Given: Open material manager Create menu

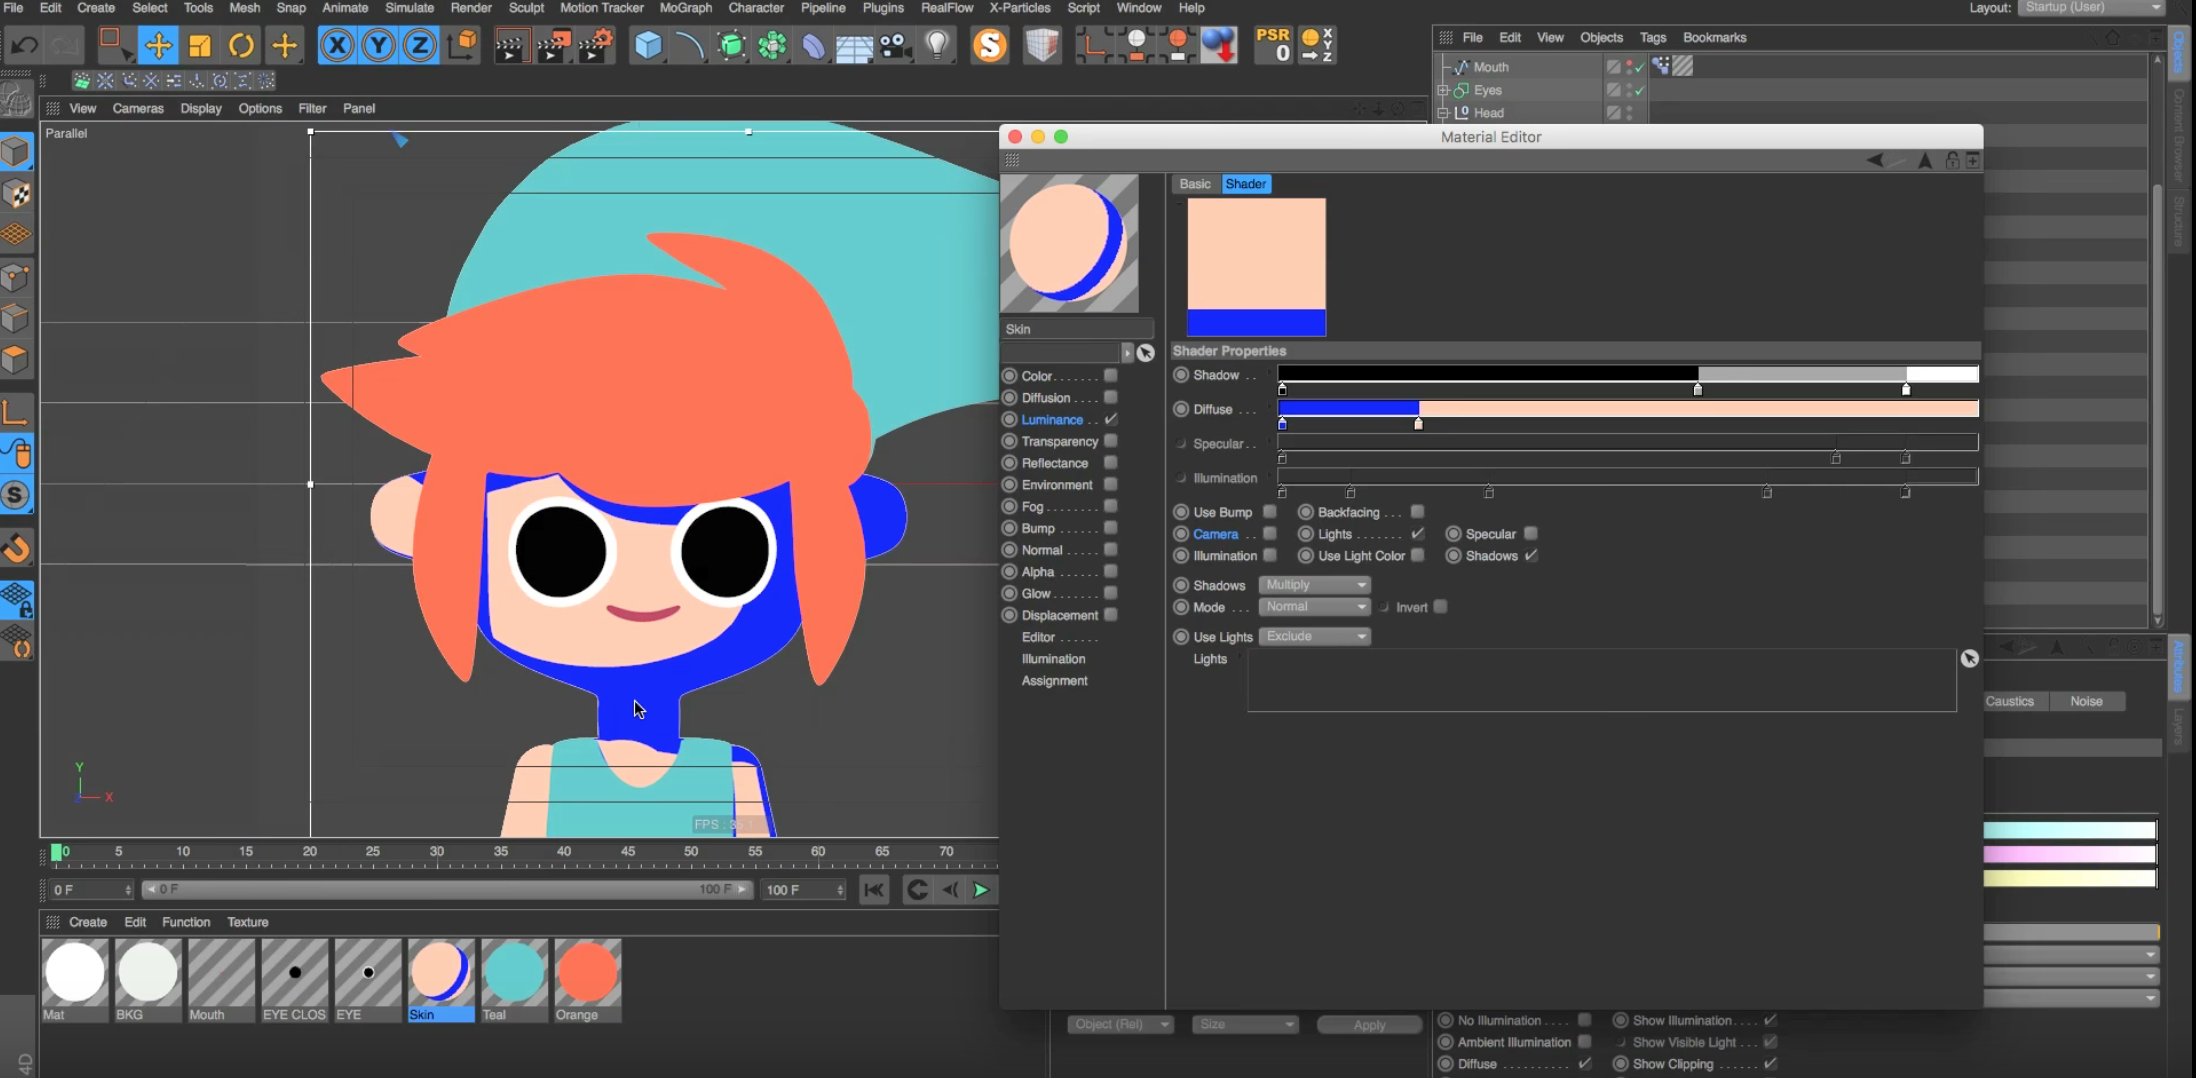Looking at the screenshot, I should click(x=88, y=922).
